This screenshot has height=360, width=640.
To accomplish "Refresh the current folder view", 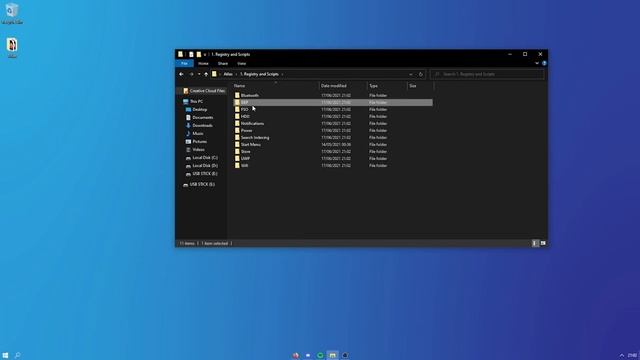I will coord(421,74).
